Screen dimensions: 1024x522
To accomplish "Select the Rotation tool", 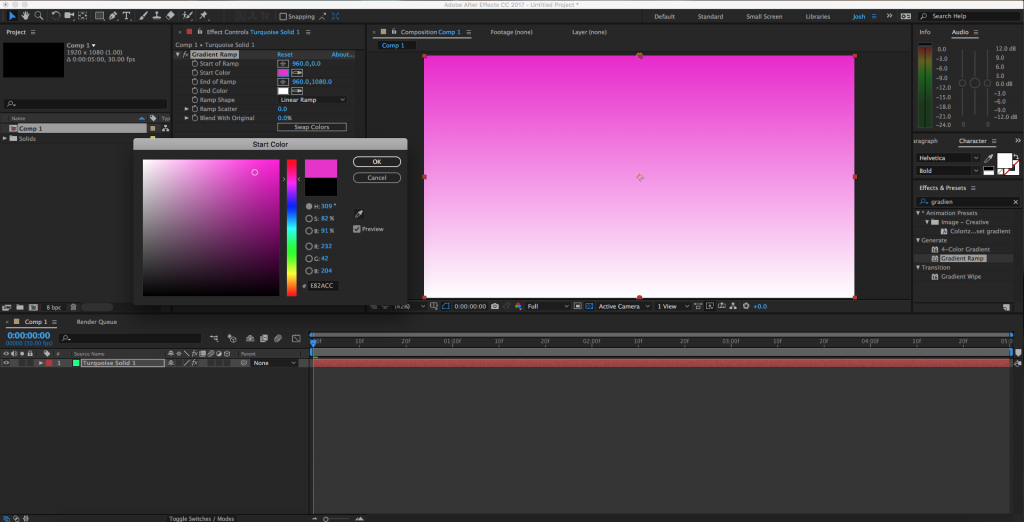I will (x=56, y=16).
